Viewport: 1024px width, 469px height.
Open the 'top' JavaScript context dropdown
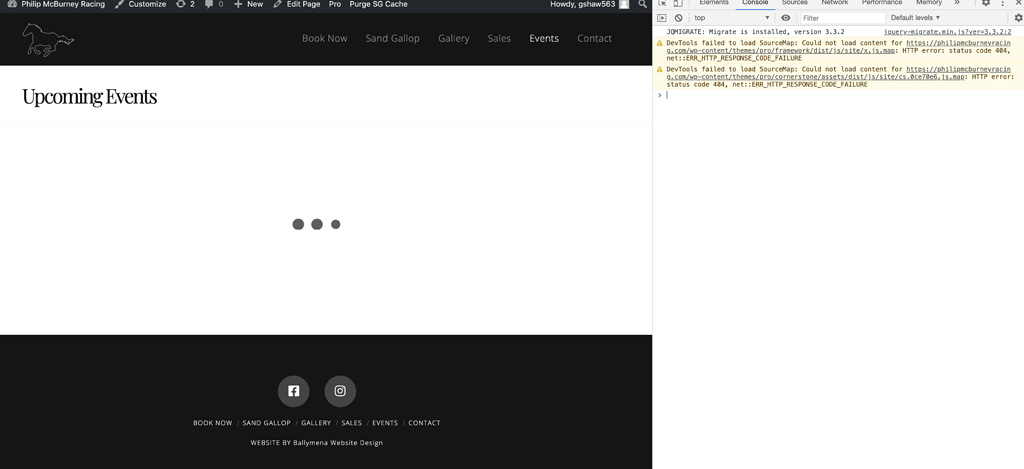[732, 18]
